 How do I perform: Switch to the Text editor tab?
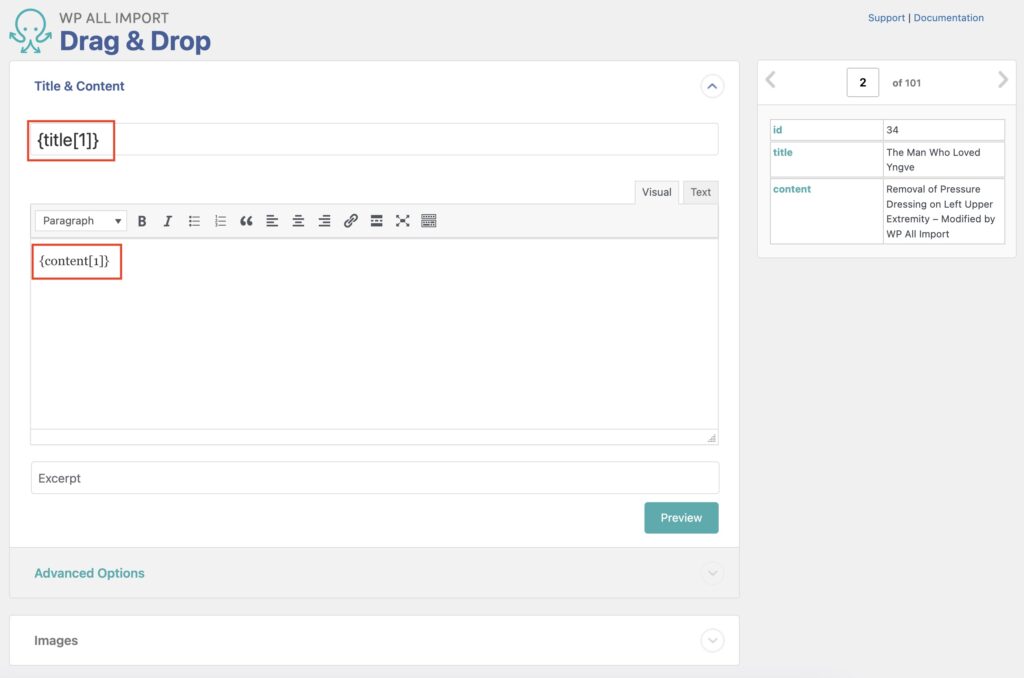699,192
